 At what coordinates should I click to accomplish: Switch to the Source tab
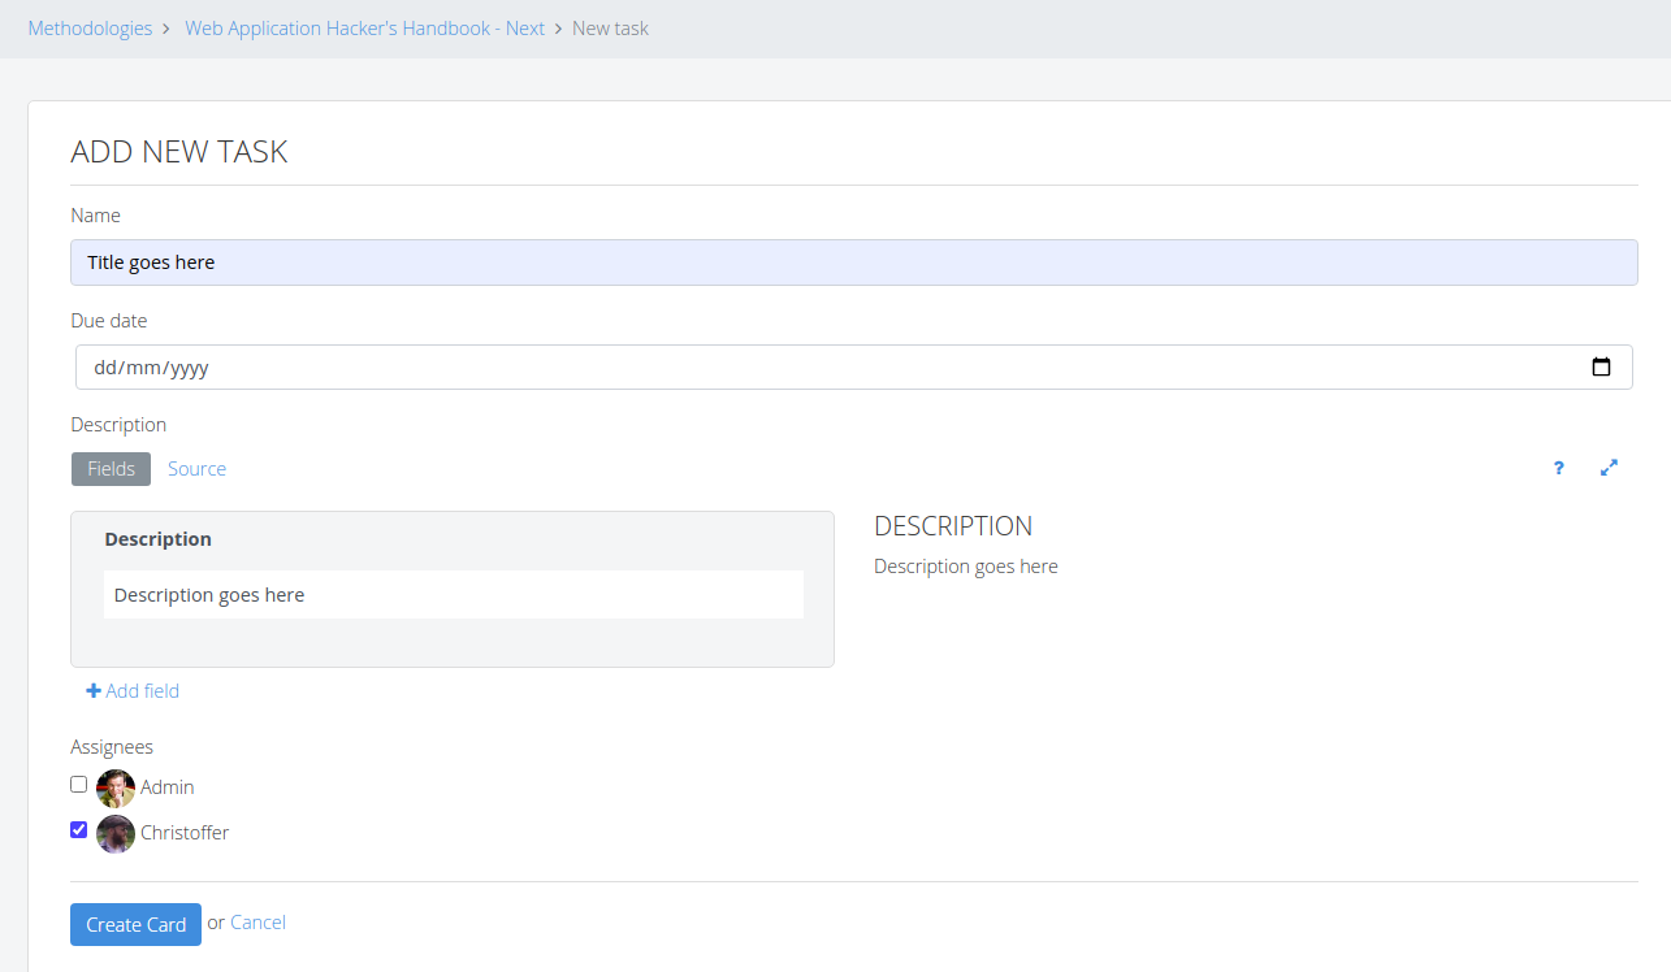197,469
